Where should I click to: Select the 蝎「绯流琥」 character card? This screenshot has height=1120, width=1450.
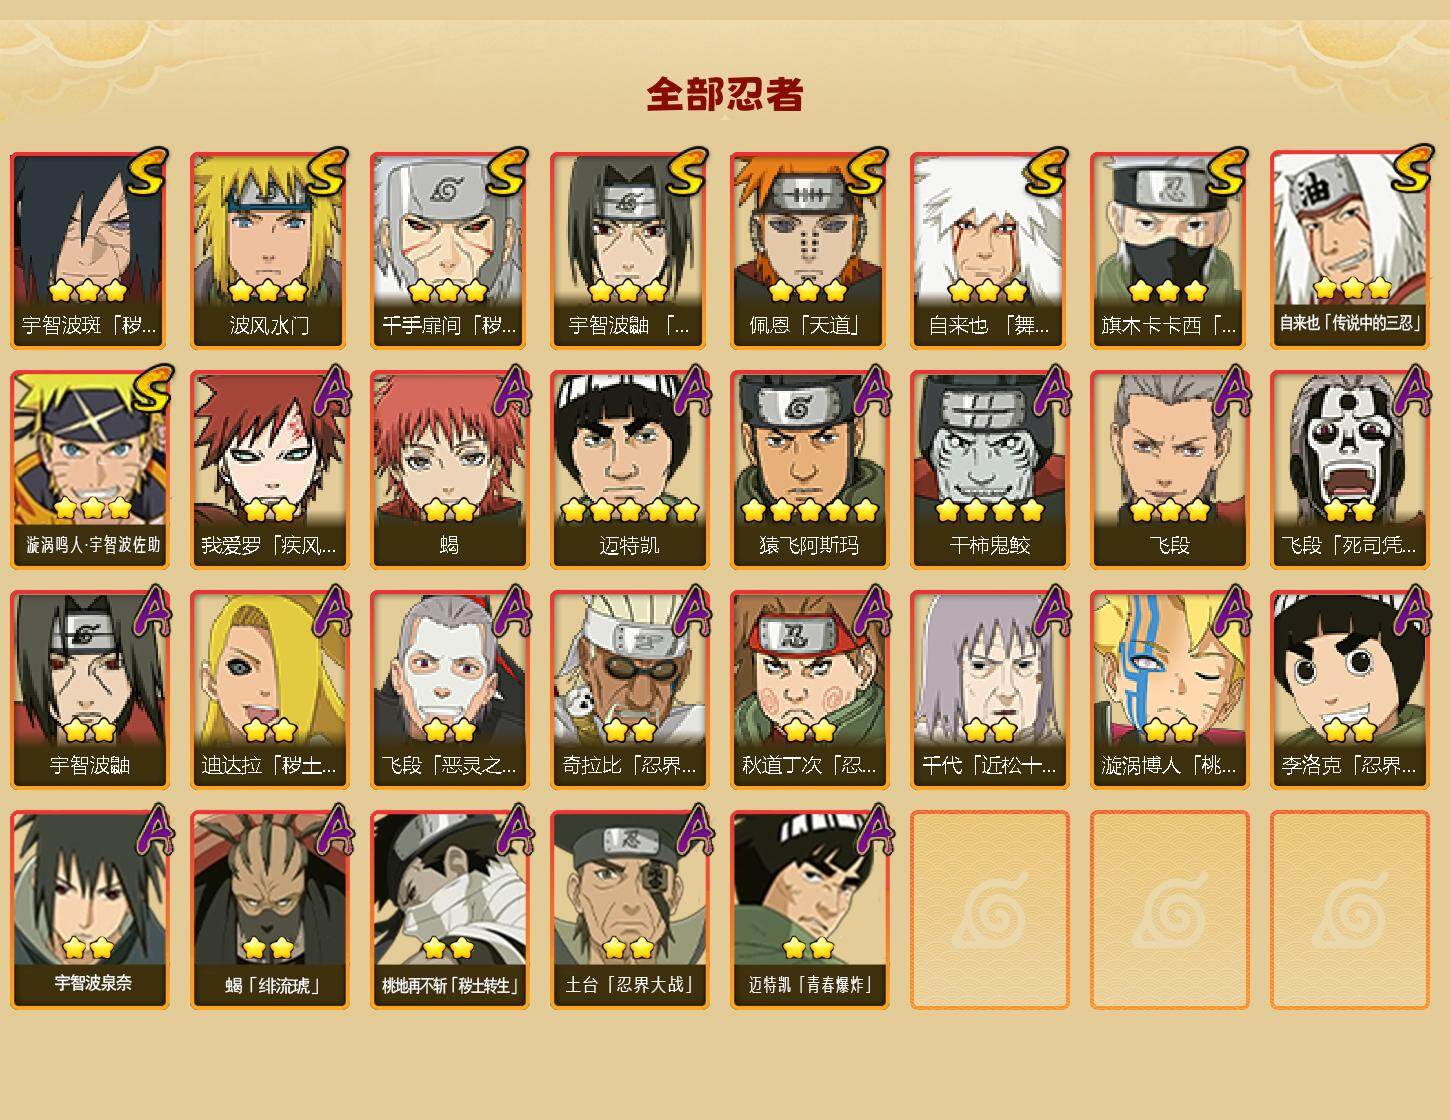[x=269, y=909]
